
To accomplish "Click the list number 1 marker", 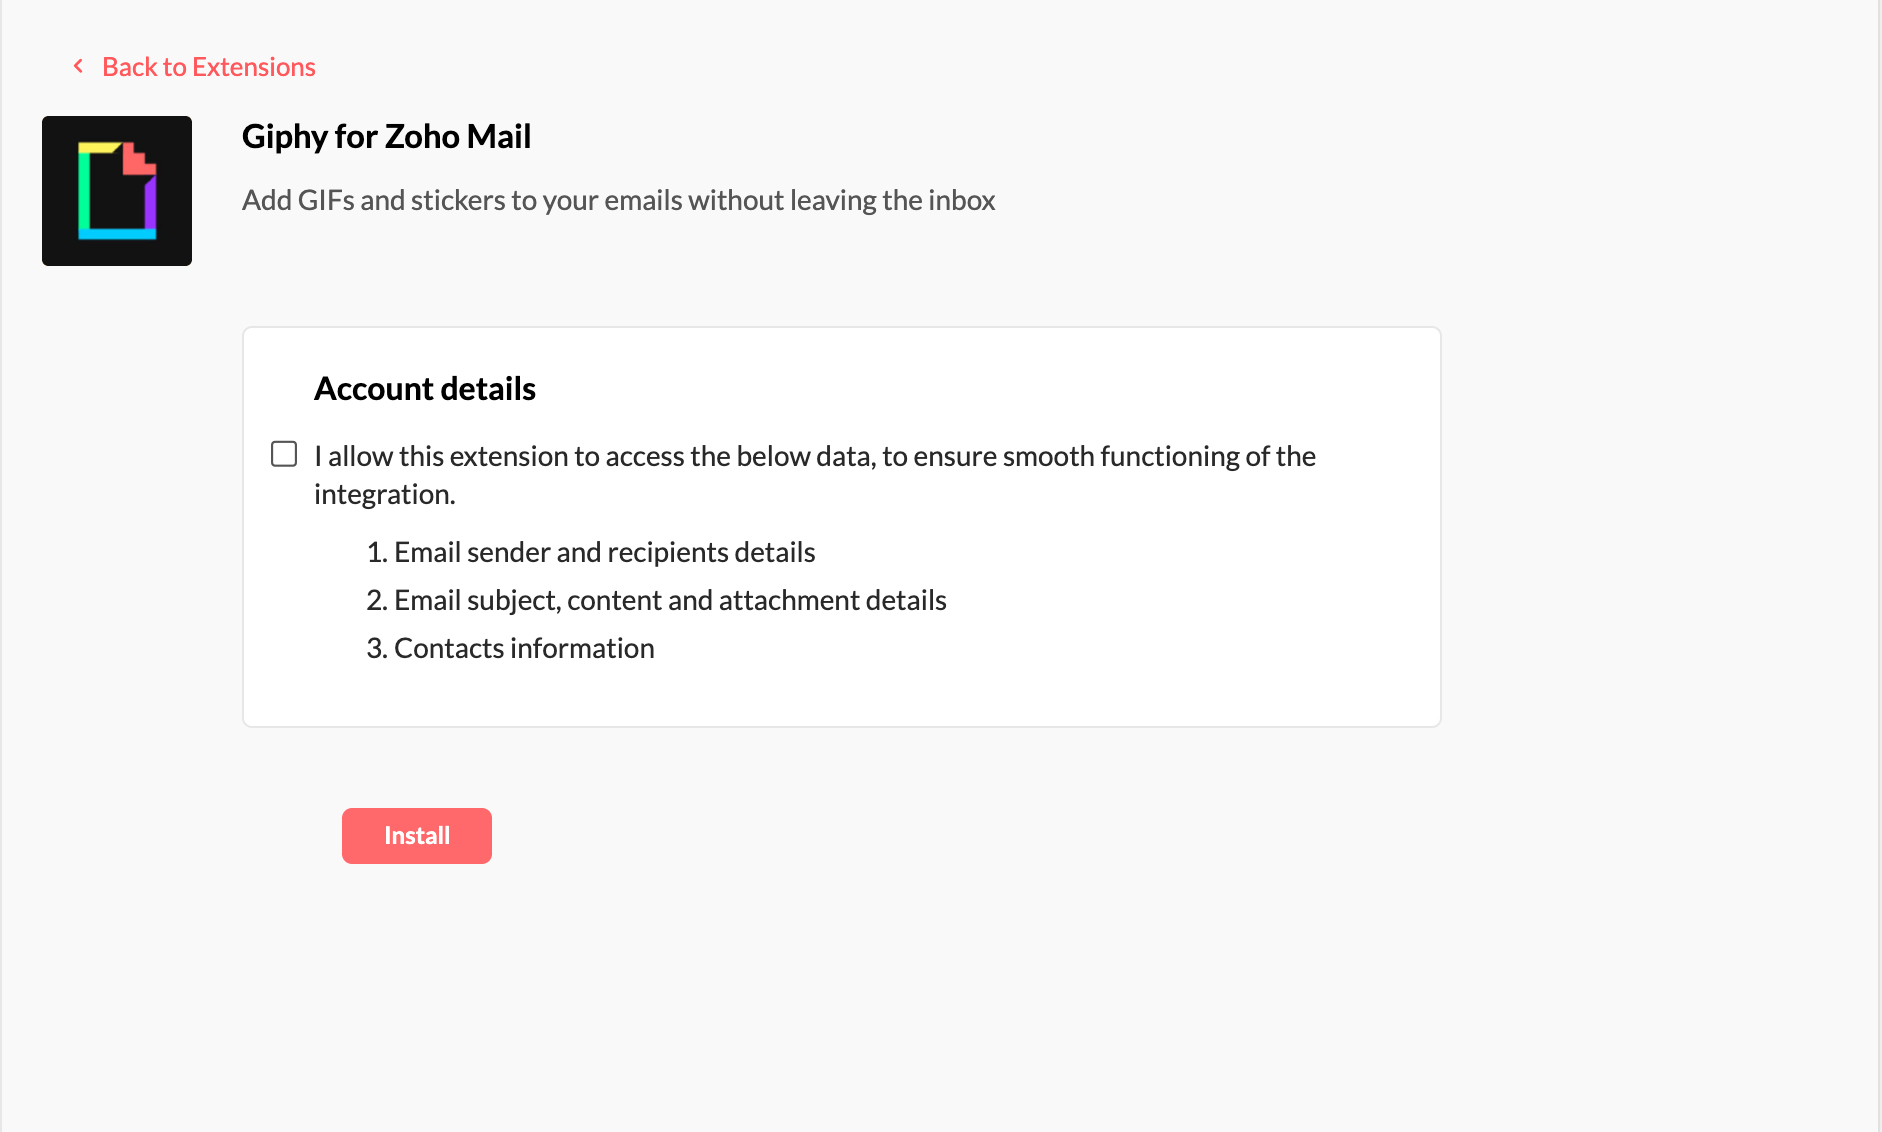I will pyautogui.click(x=376, y=552).
